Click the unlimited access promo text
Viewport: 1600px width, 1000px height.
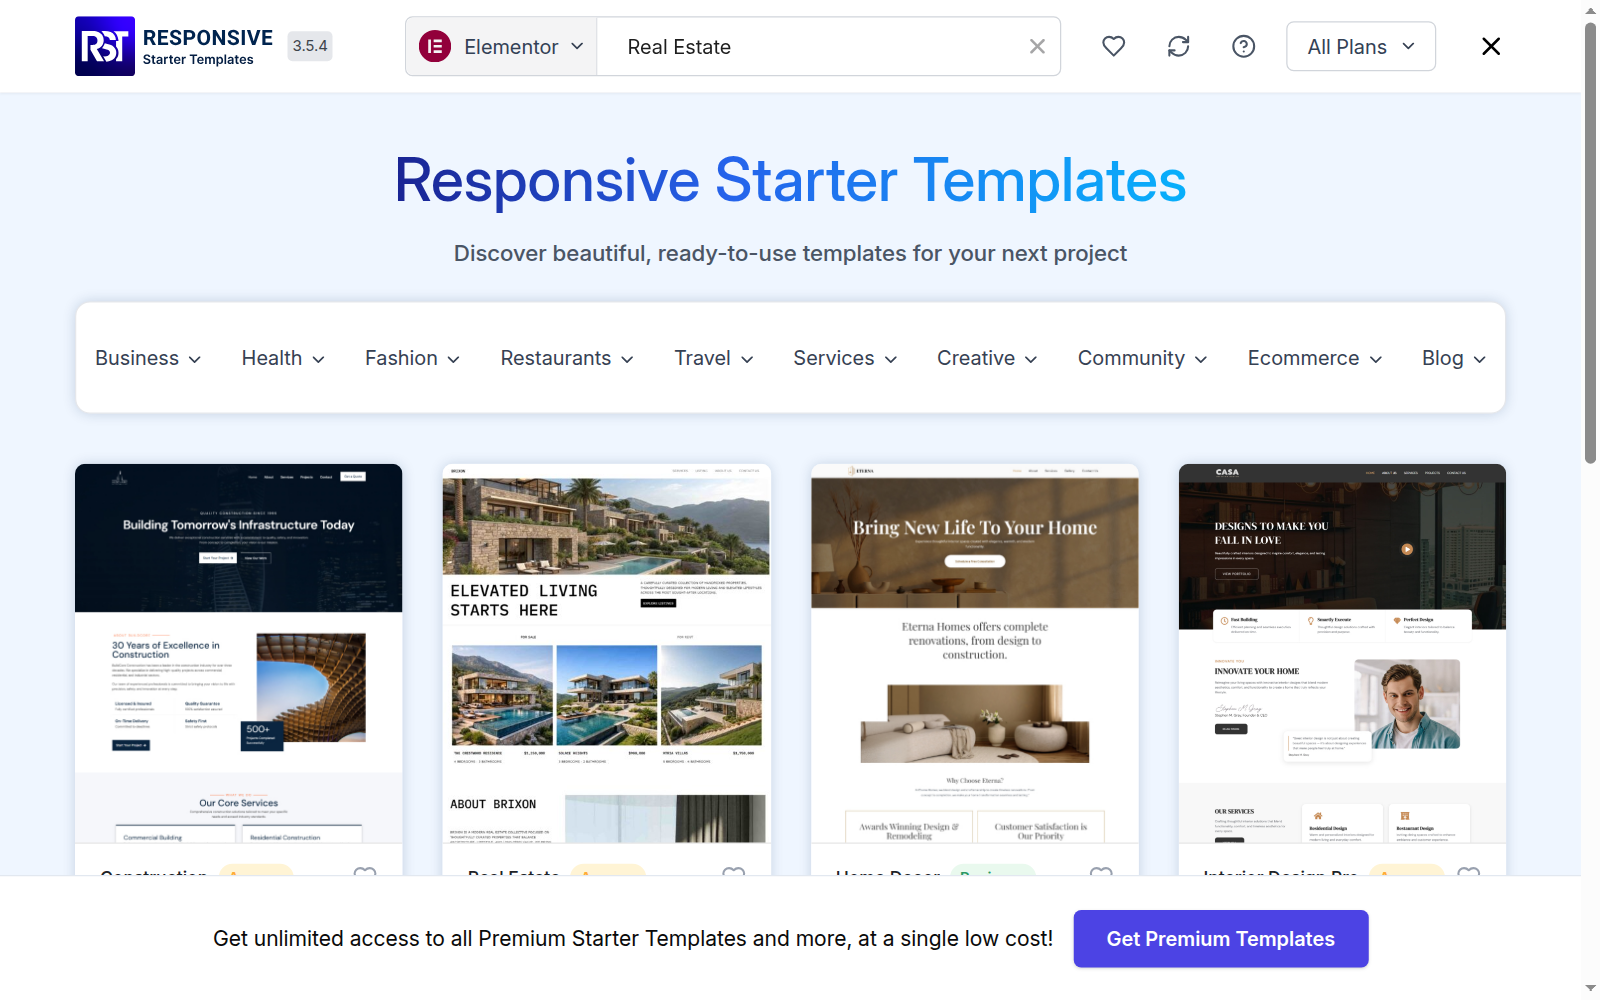coord(633,938)
